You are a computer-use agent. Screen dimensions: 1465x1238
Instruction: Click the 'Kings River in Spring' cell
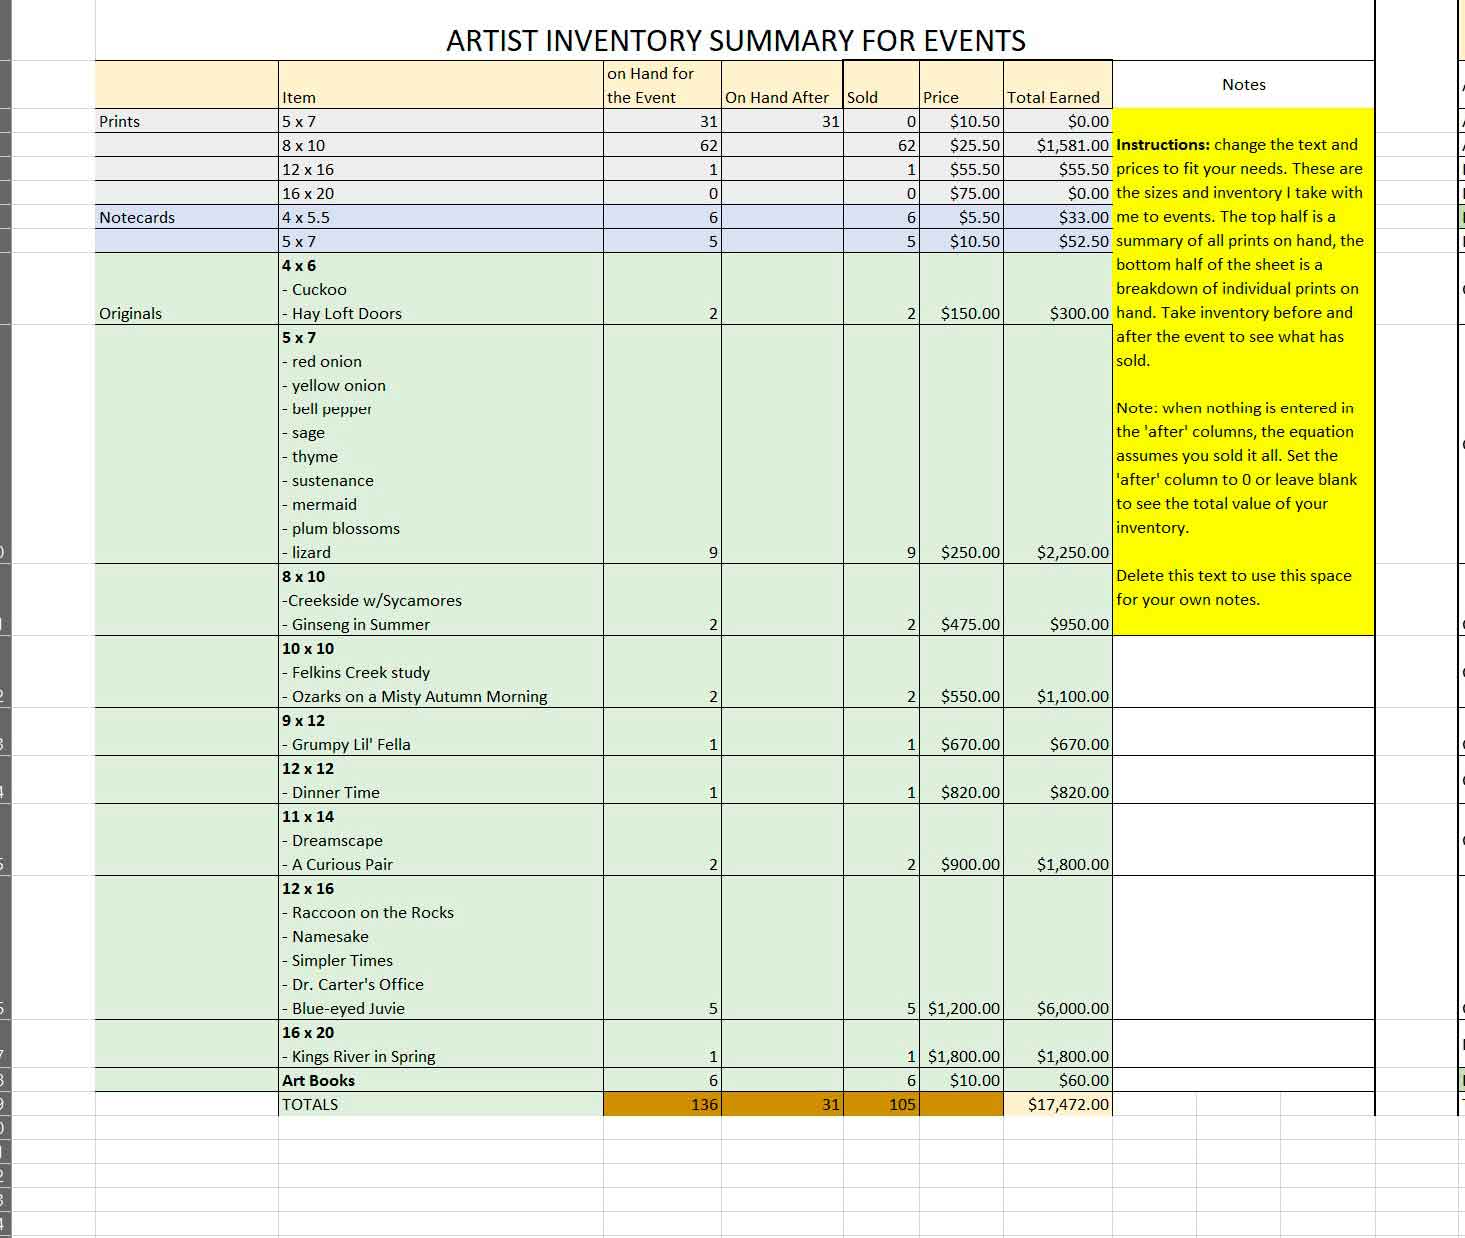[x=363, y=1056]
